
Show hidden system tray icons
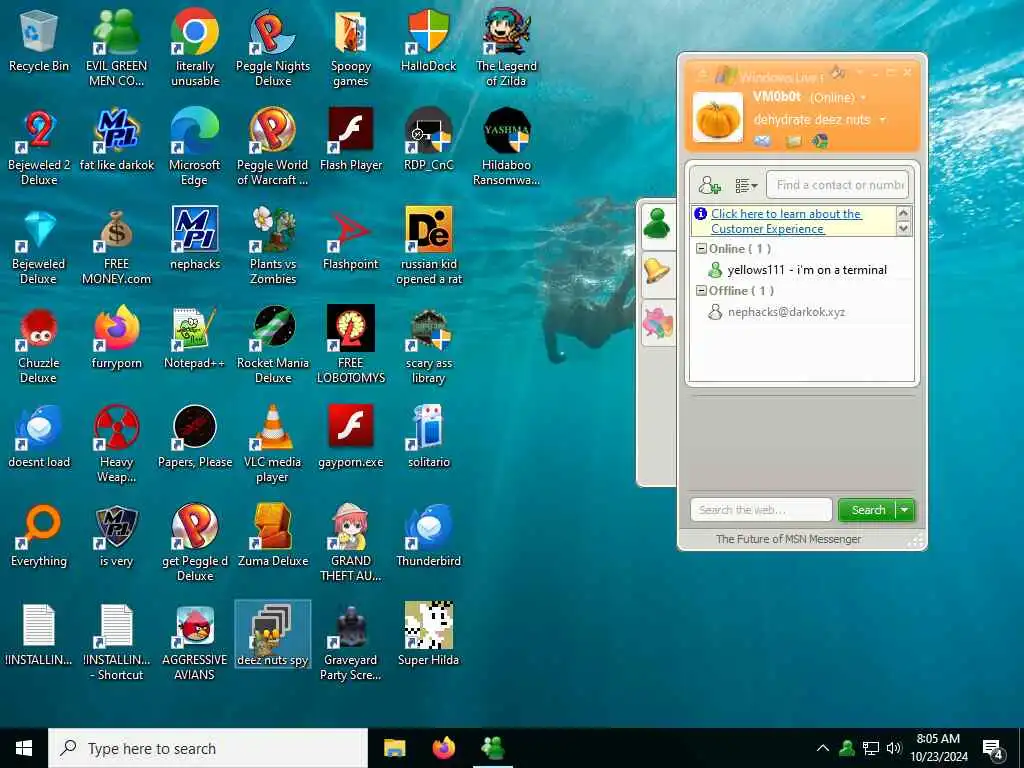coord(823,748)
